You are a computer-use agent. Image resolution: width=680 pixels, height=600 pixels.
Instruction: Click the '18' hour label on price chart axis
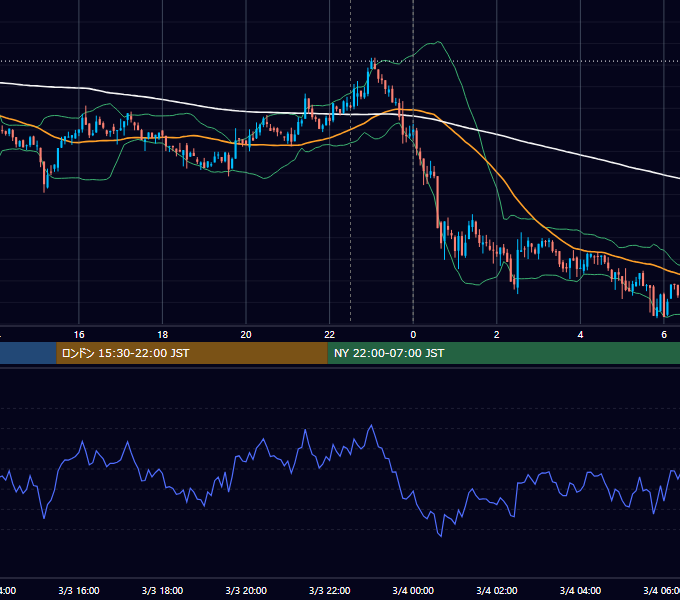(x=162, y=335)
